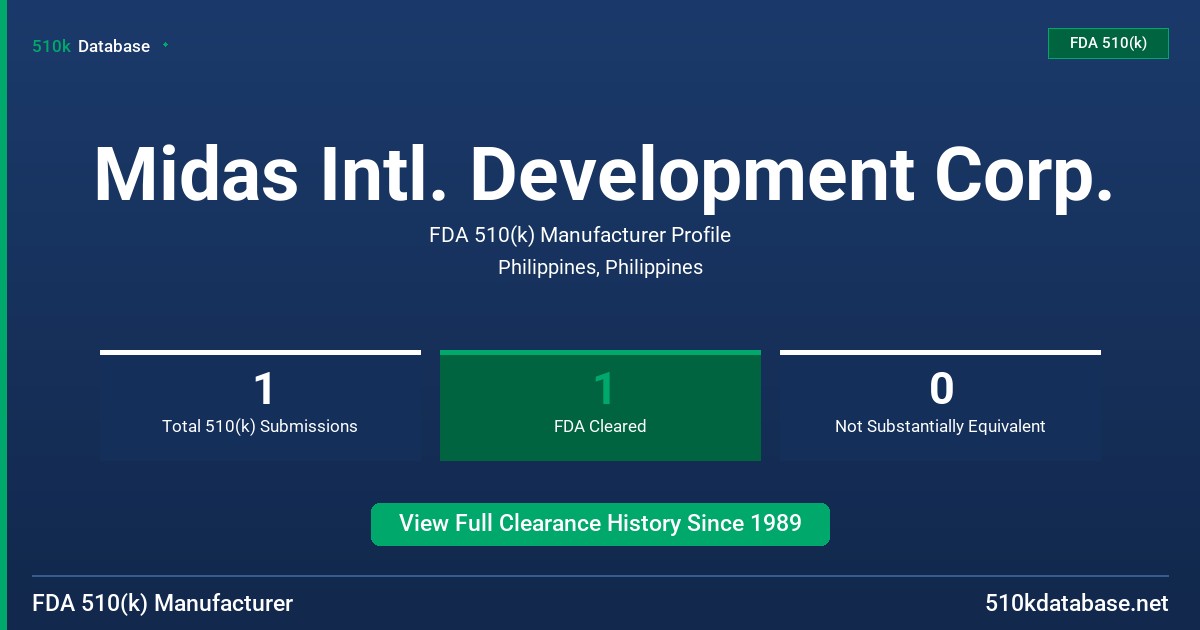Click the FDA 510(k) Manufacturer footer label
Screen dimensions: 1200x630
(x=163, y=604)
